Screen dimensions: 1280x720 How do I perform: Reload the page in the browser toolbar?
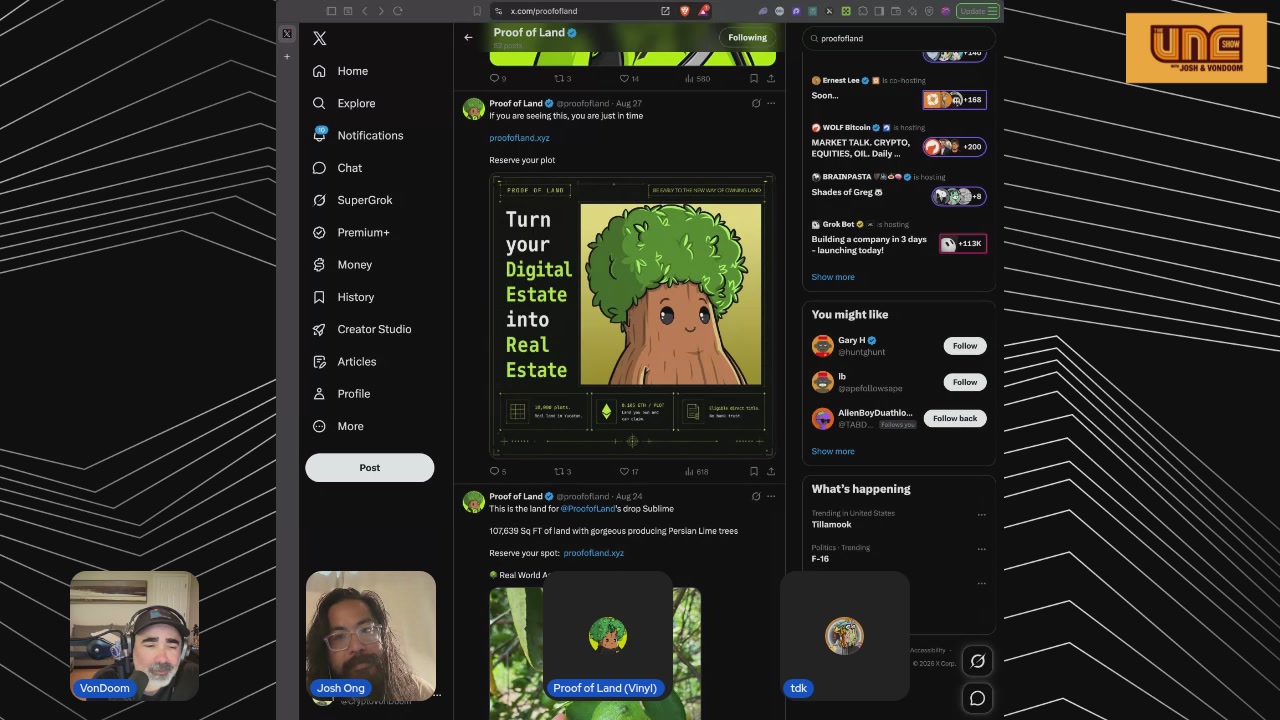[398, 11]
